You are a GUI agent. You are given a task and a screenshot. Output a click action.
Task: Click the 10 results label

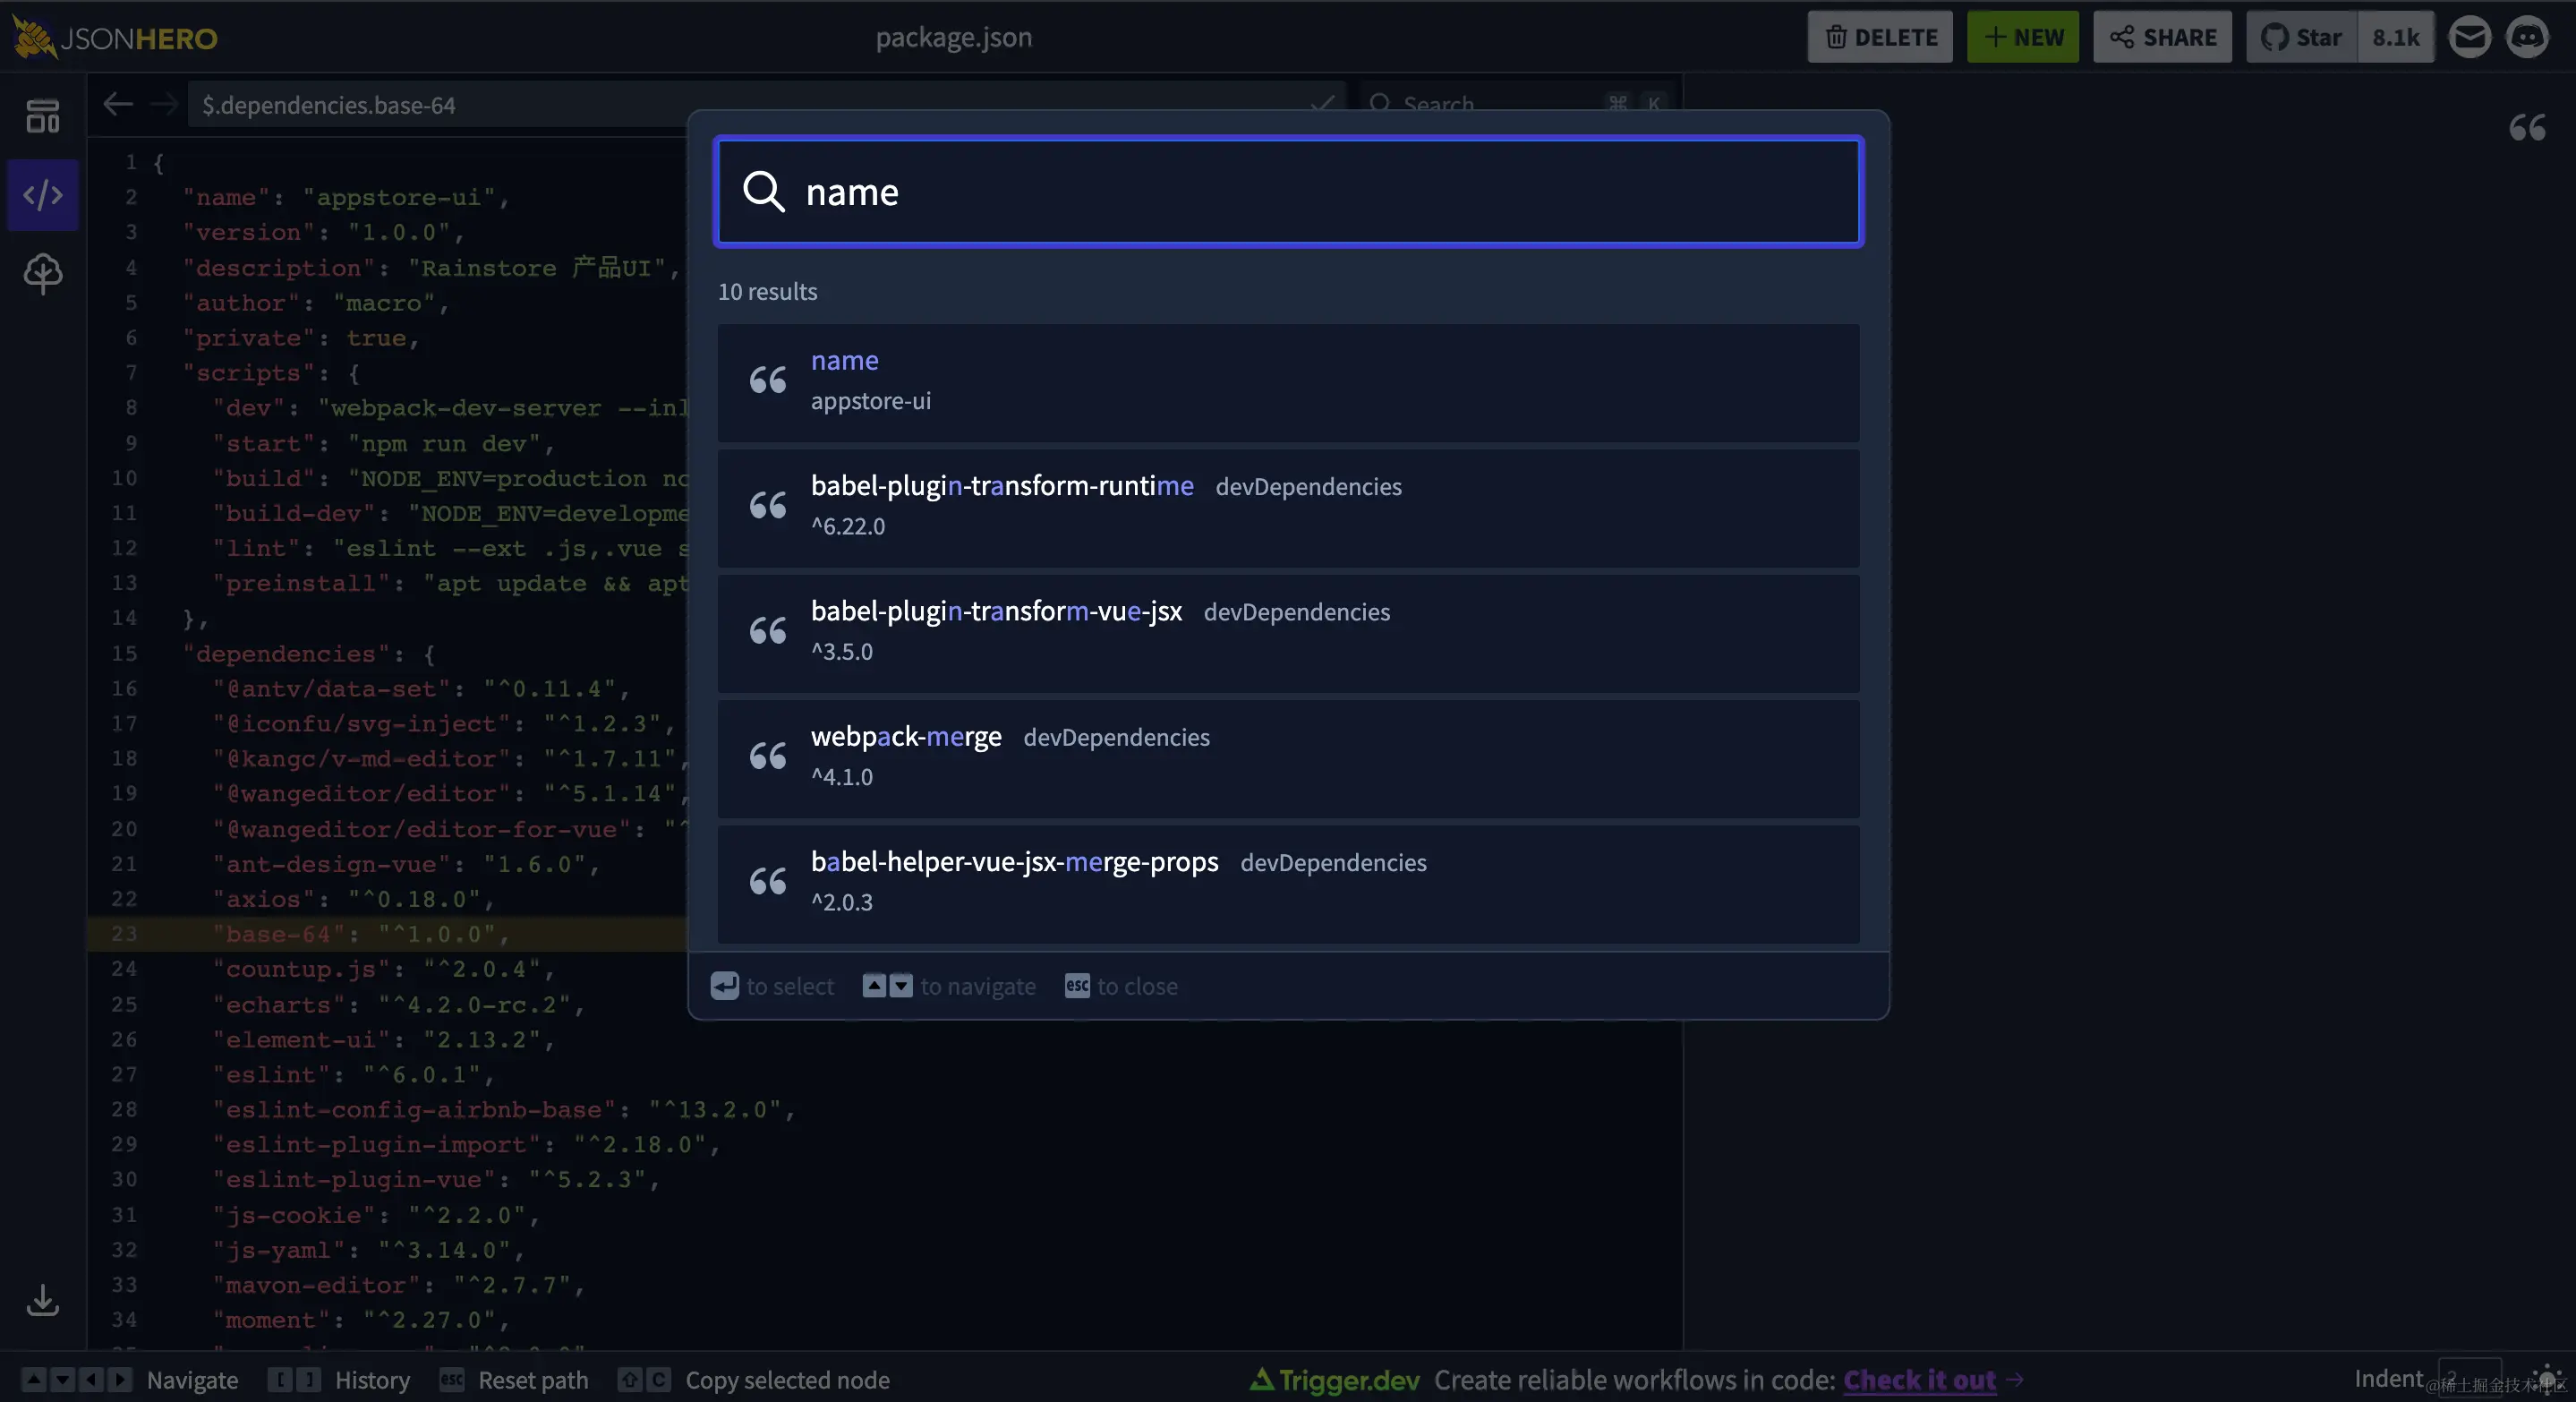(767, 291)
